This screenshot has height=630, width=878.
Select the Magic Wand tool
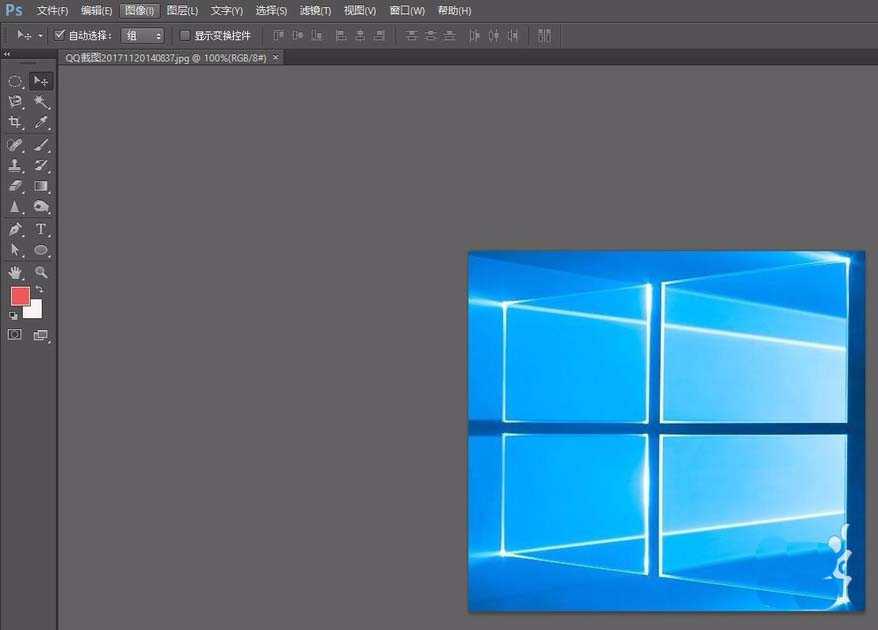point(42,102)
